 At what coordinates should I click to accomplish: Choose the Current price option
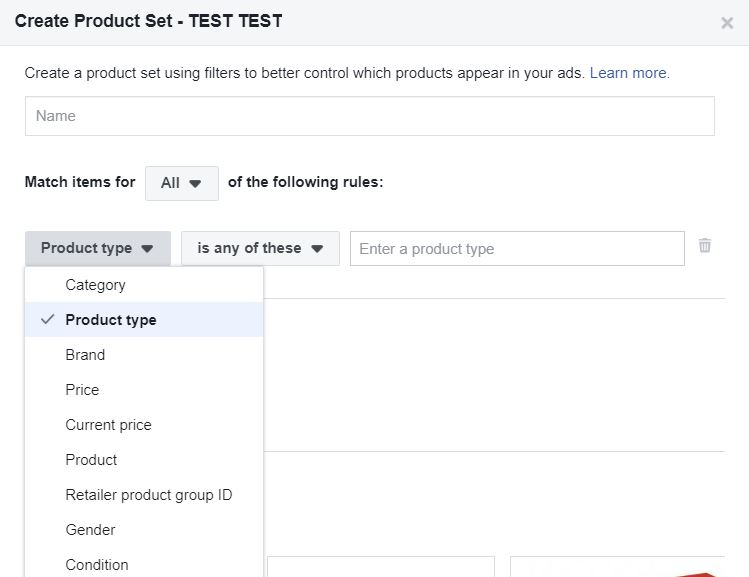coord(108,425)
